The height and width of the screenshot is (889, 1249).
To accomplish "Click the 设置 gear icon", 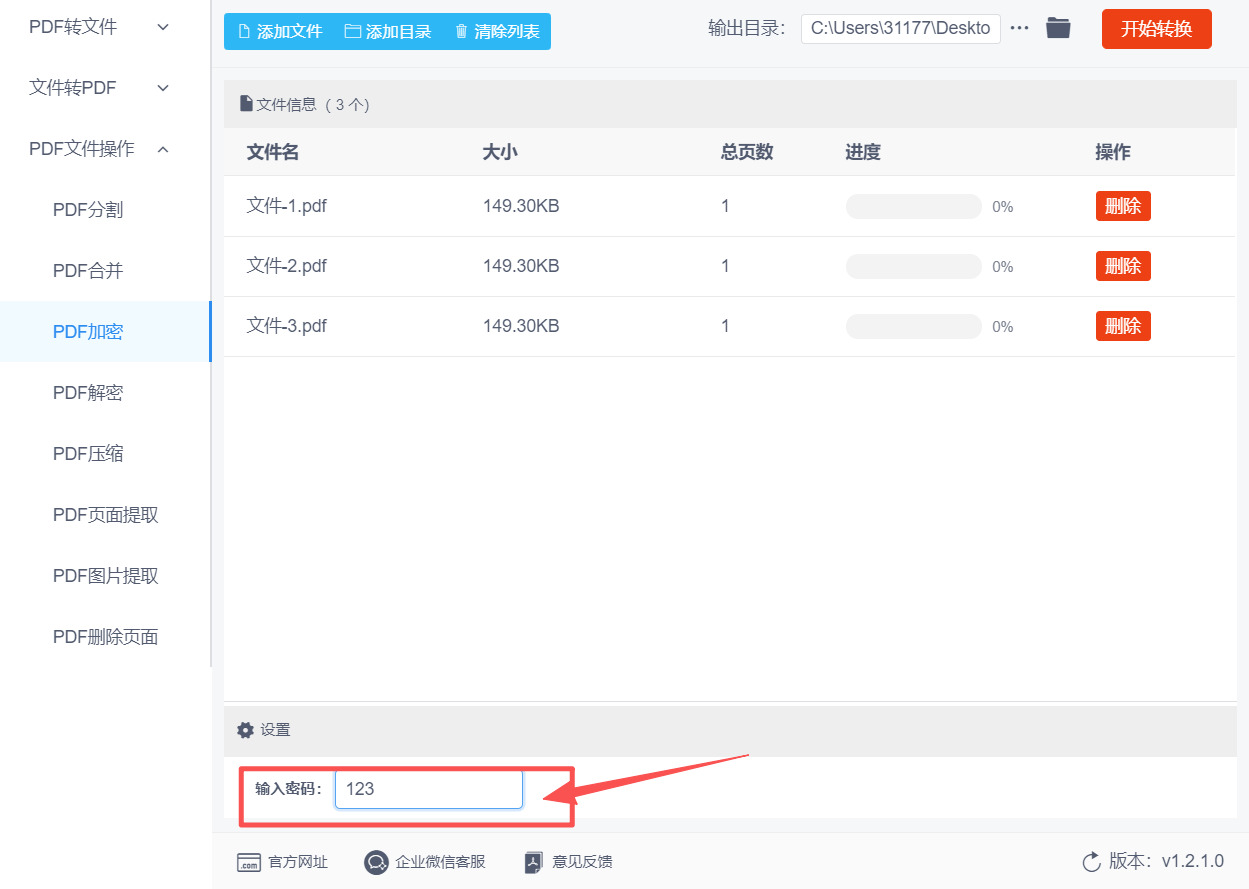I will click(x=245, y=730).
